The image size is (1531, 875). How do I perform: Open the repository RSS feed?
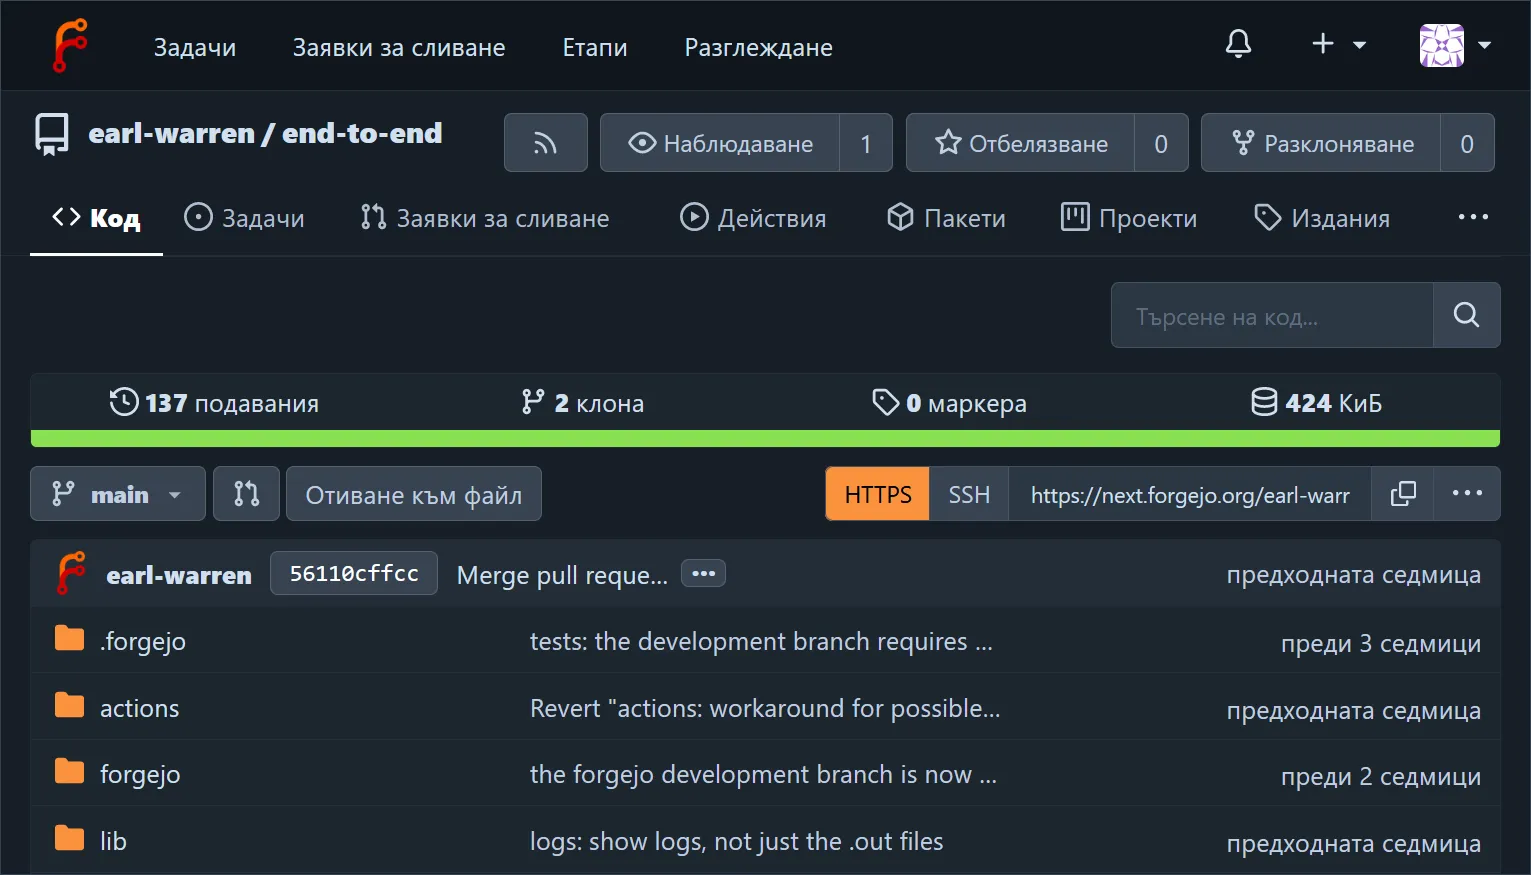[x=545, y=142]
